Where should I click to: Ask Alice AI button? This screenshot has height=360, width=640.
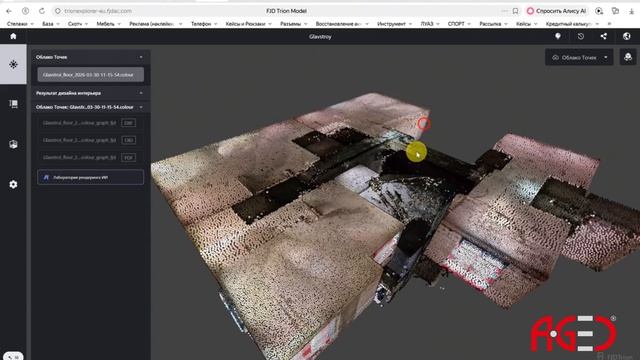[x=556, y=11]
